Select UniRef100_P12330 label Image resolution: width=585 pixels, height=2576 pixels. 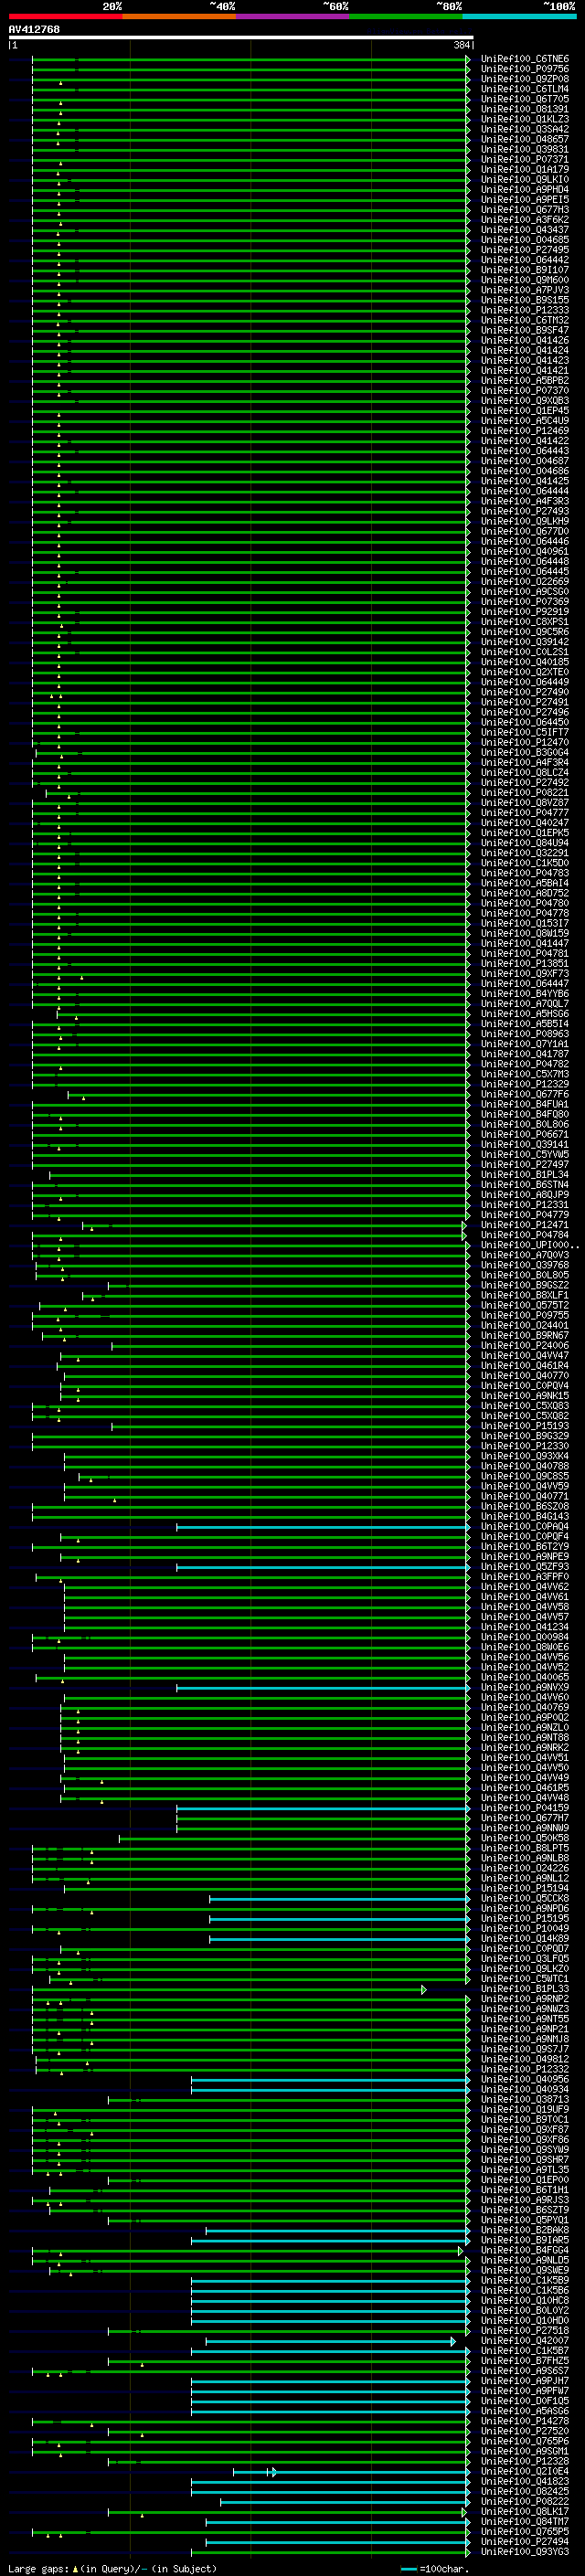coord(525,1446)
